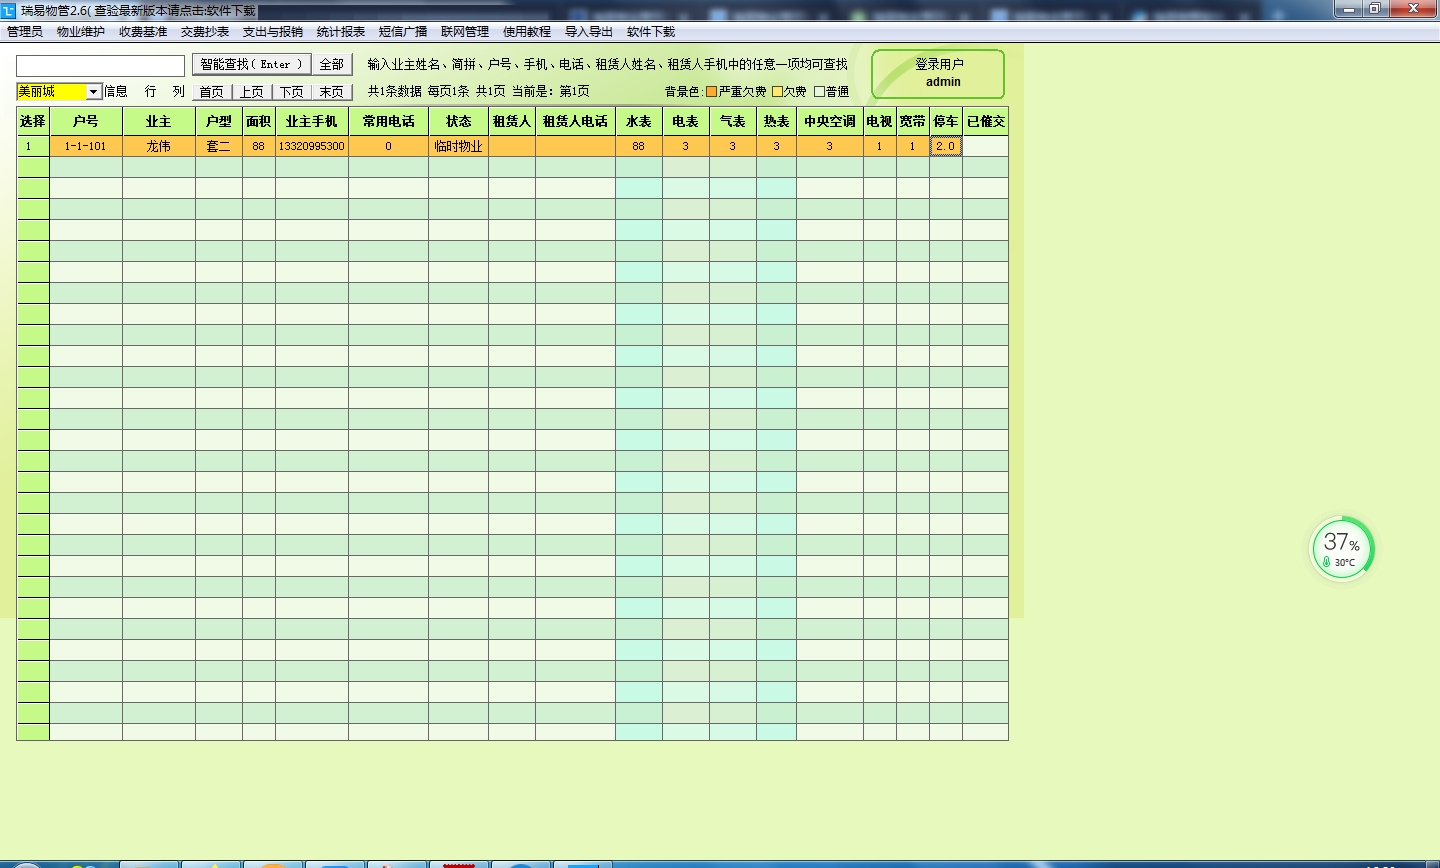Open the 统计报表 menu
Image resolution: width=1440 pixels, height=868 pixels.
tap(341, 32)
